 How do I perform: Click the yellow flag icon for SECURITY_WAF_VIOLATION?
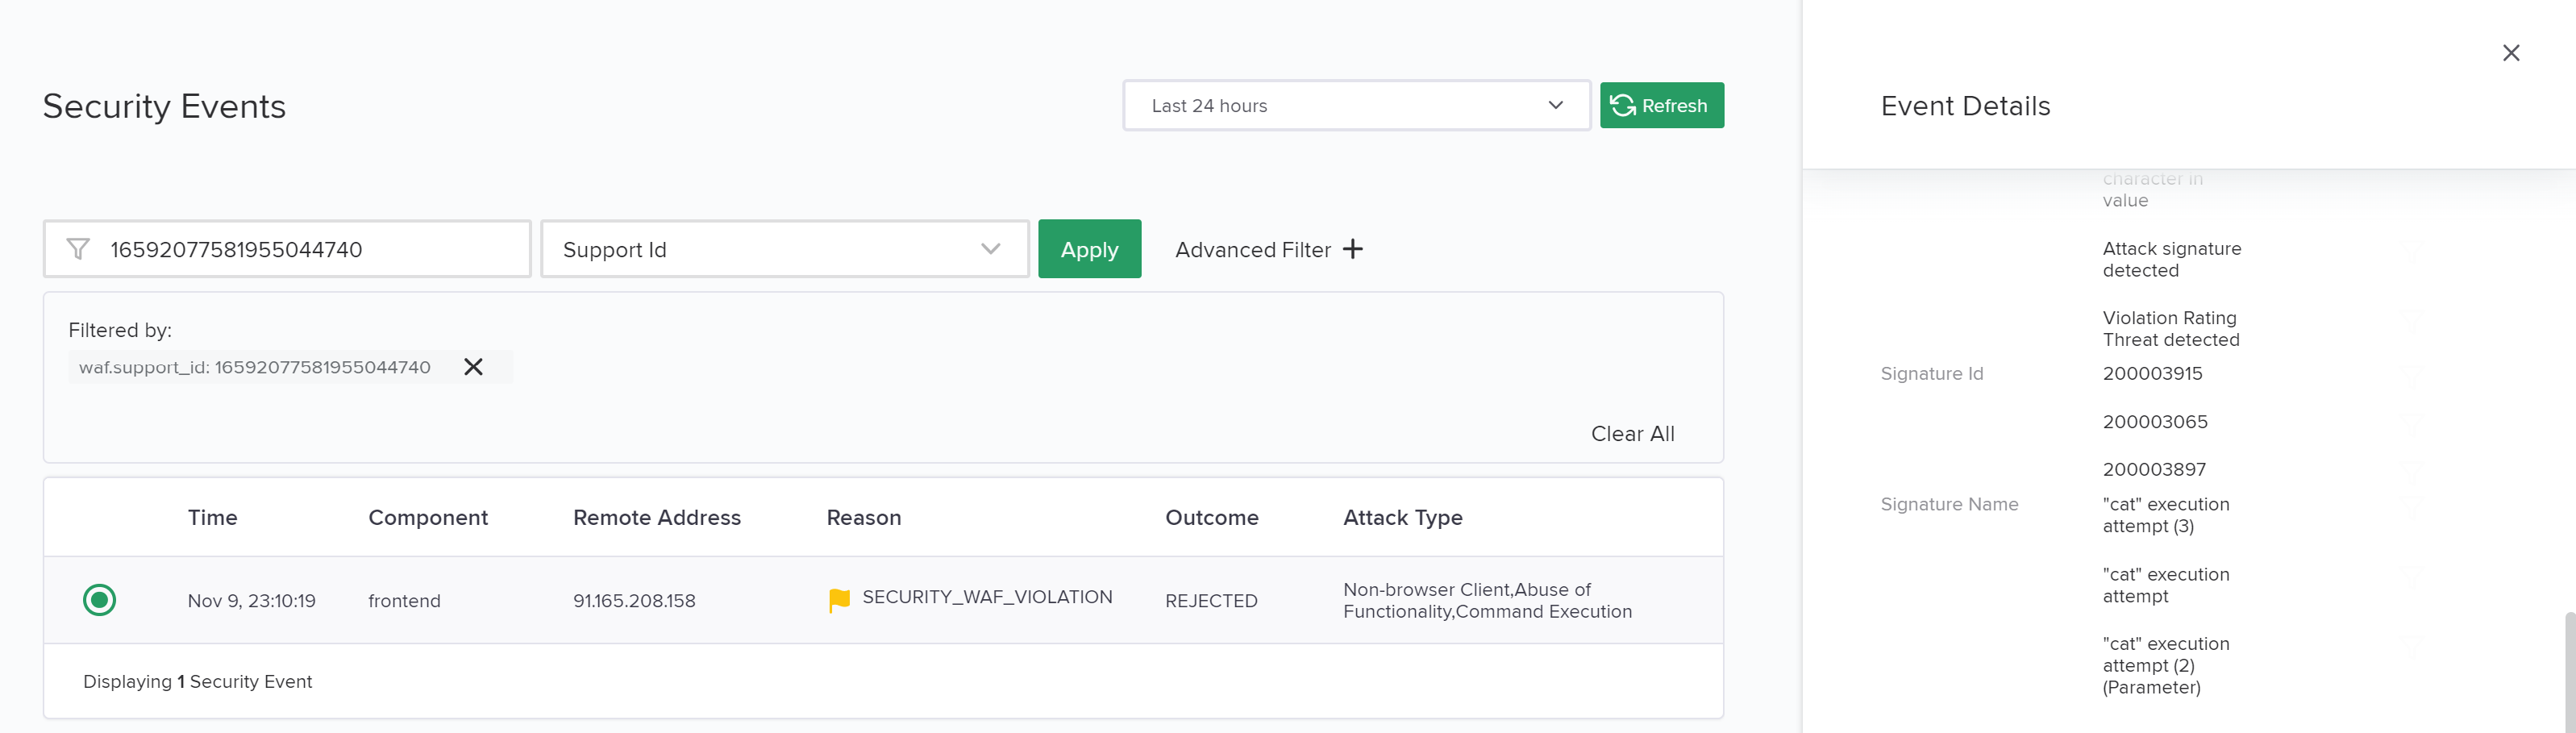coord(839,600)
